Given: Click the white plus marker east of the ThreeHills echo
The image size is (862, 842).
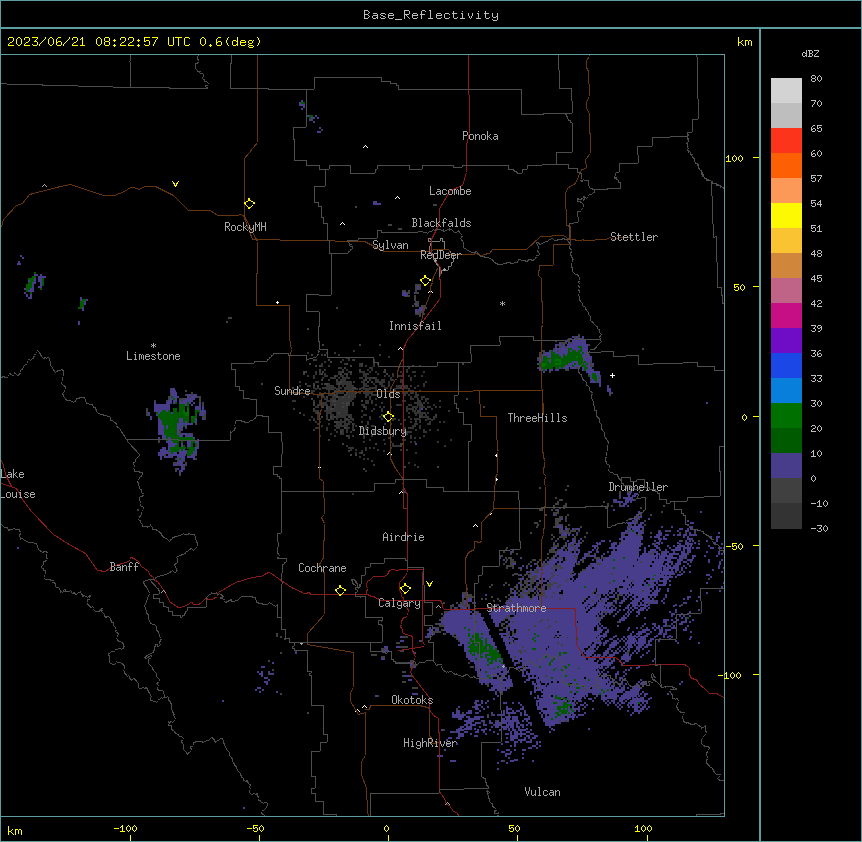Looking at the screenshot, I should [x=612, y=375].
